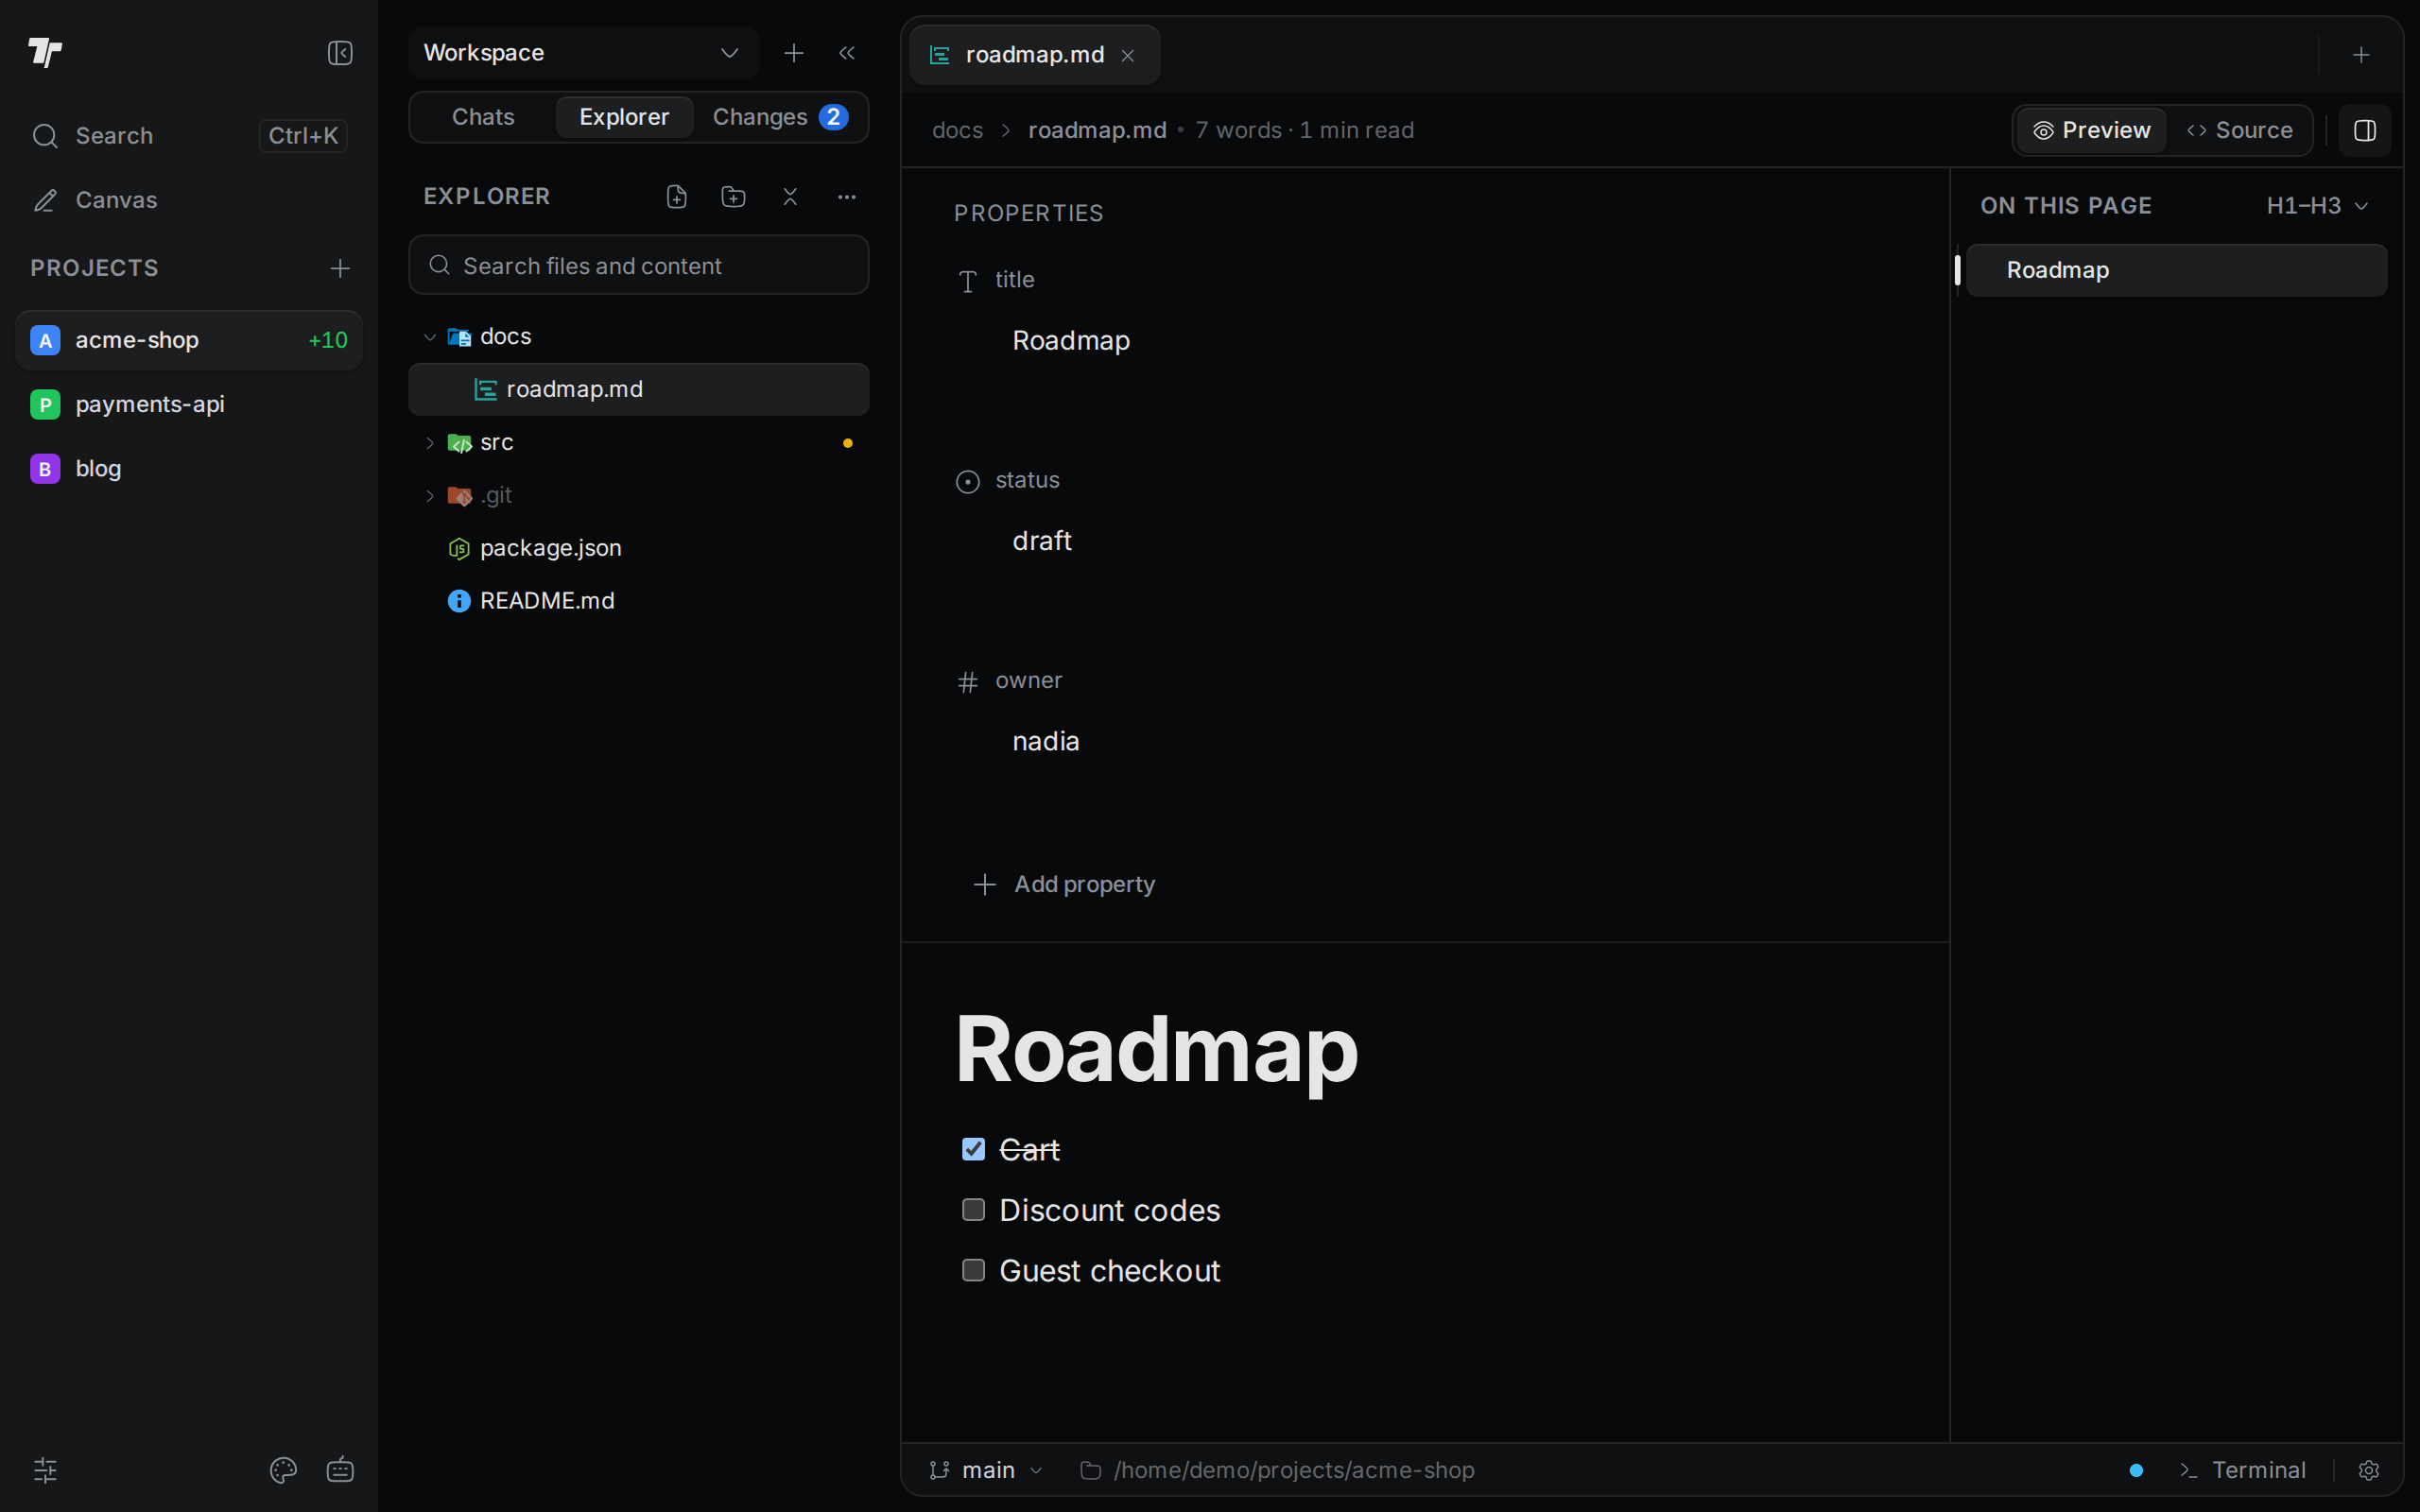Viewport: 2420px width, 1512px height.
Task: Select the Explorer tab
Action: 624,117
